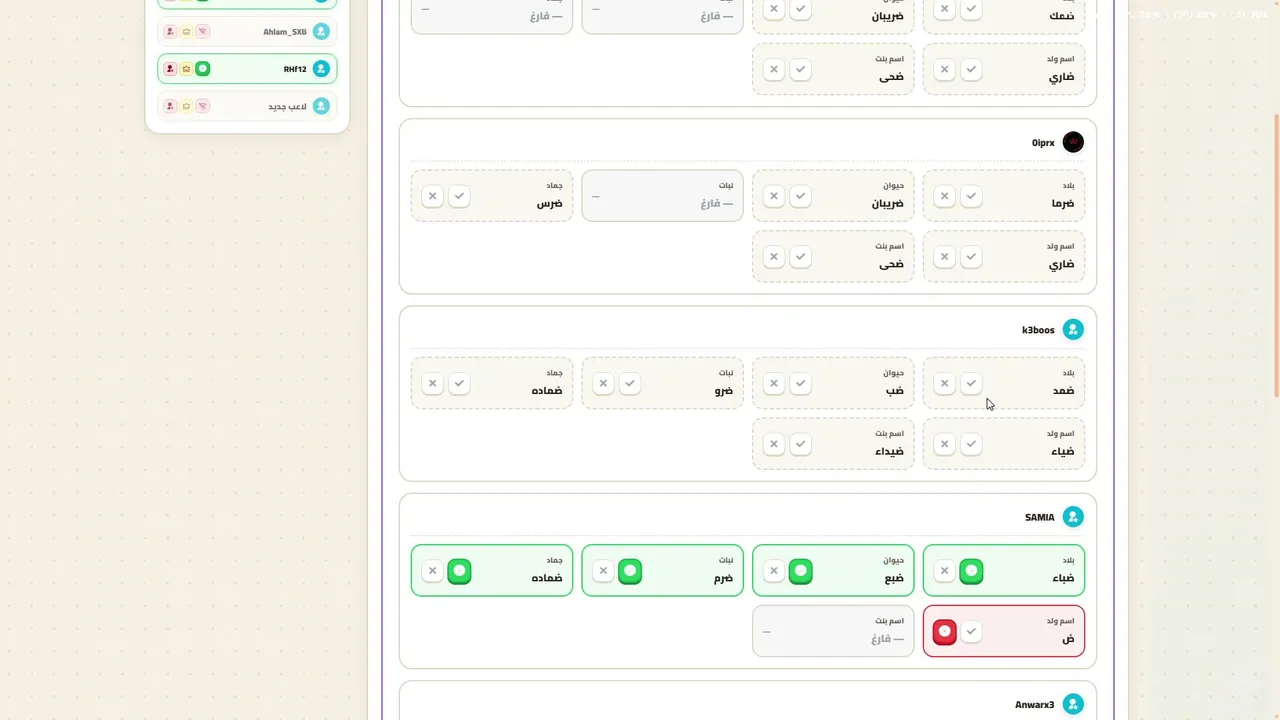The image size is (1280, 720).
Task: Click the remove-player icon next to Ahlam_SXB
Action: coord(170,32)
